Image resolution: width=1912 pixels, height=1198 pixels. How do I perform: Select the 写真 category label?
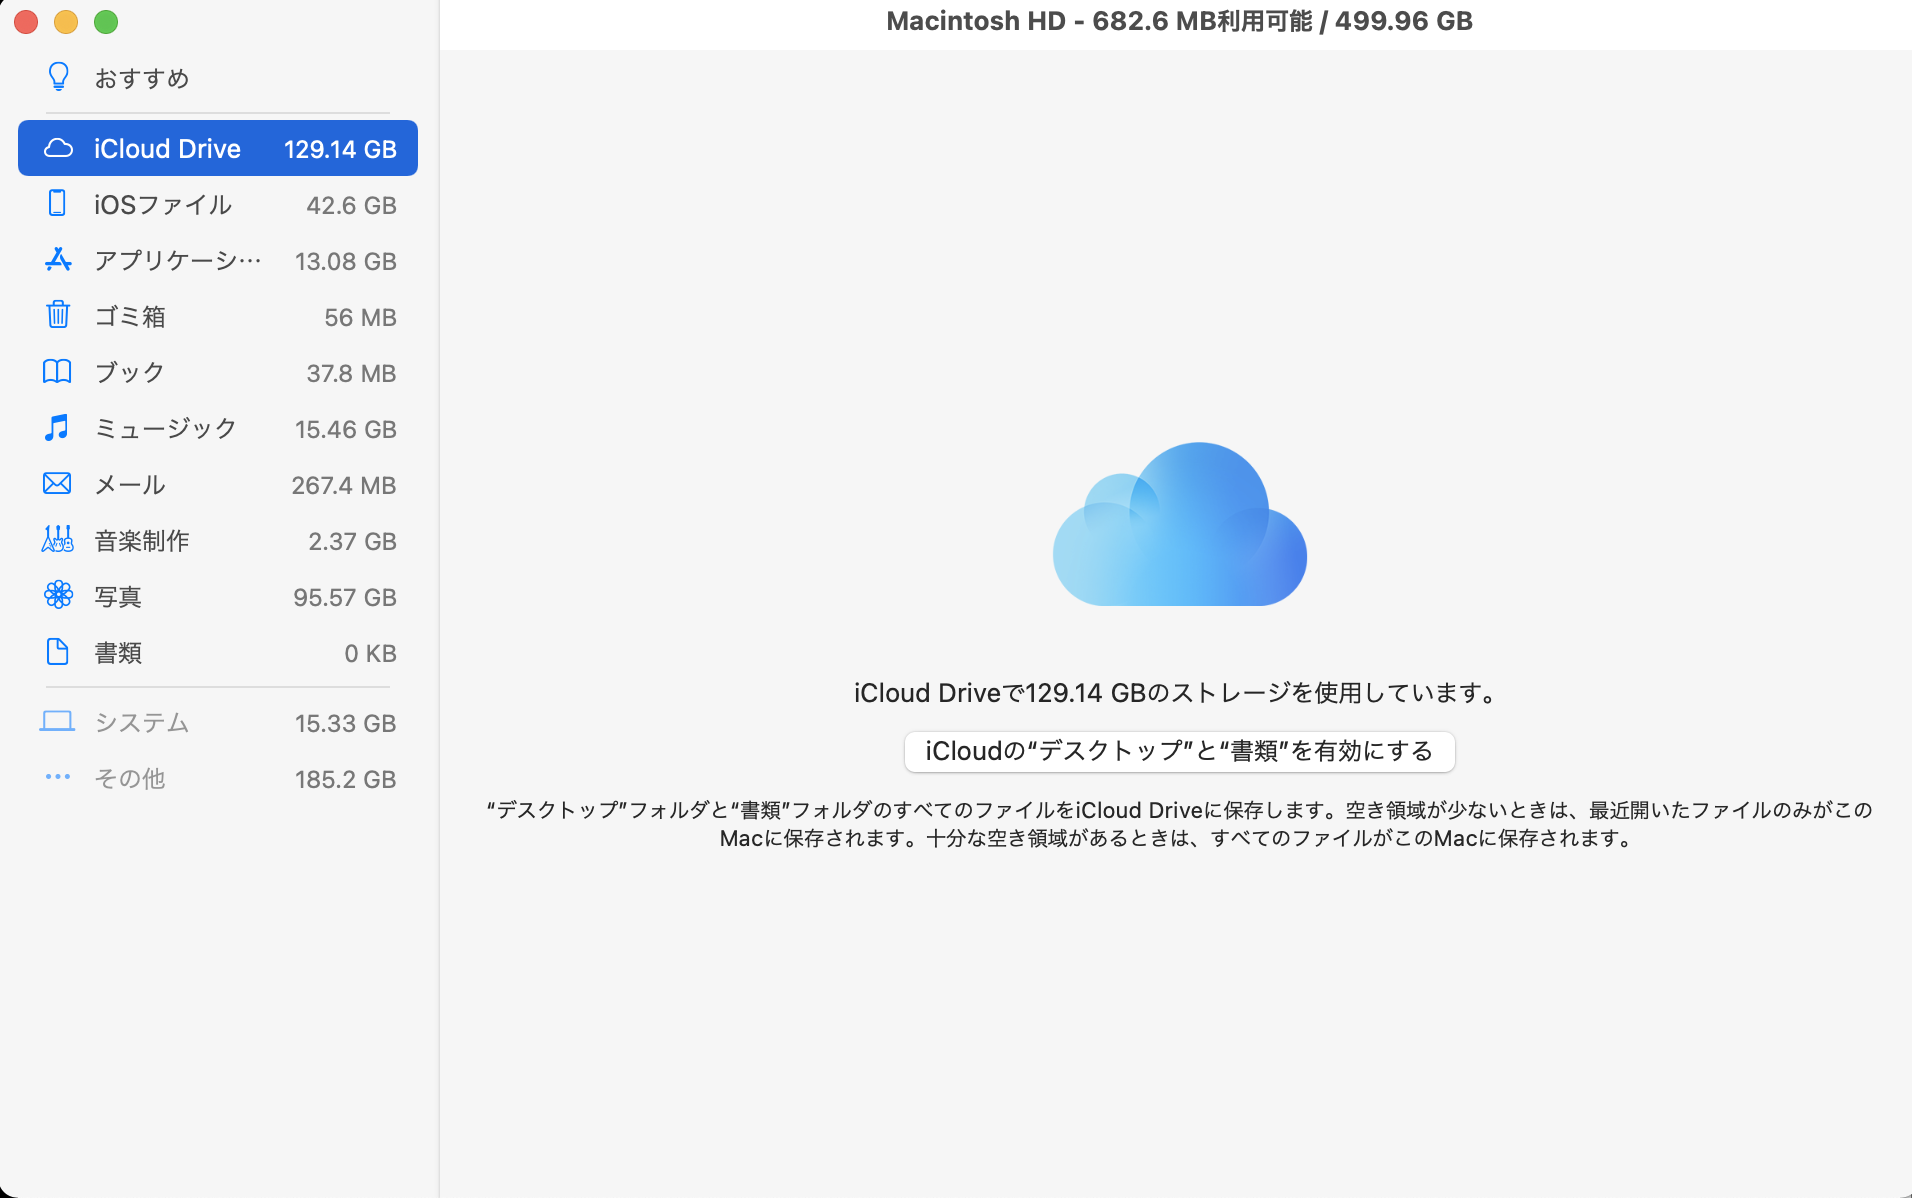coord(118,597)
